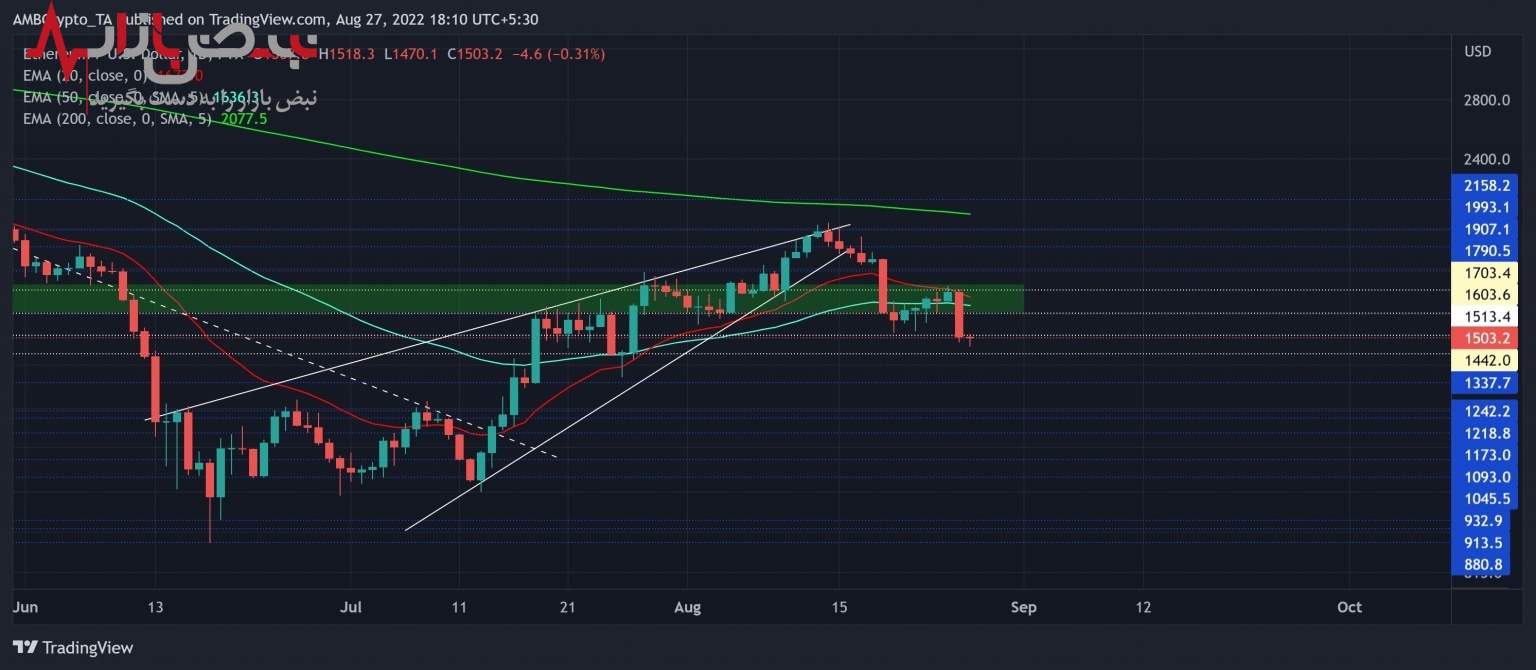Click the TradingView logo at bottom left
The height and width of the screenshot is (670, 1536).
click(x=73, y=648)
